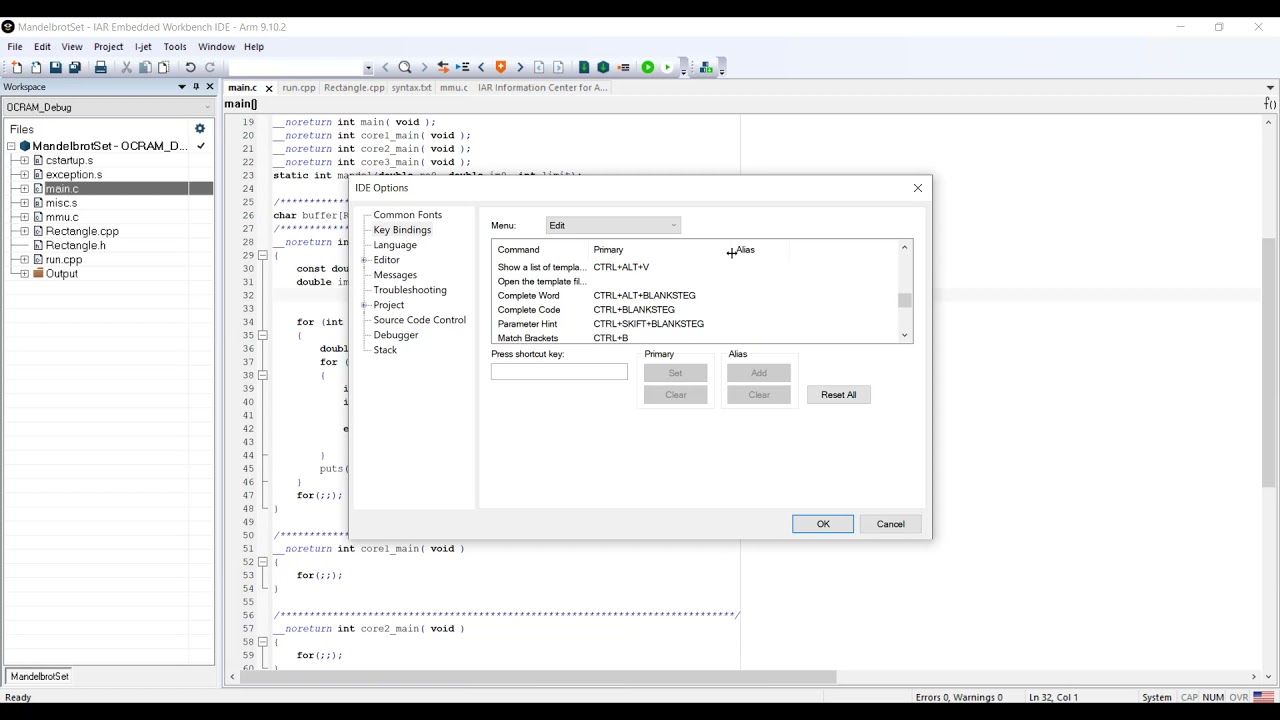Click the New Document toolbar icon
The height and width of the screenshot is (720, 1280).
pos(16,67)
